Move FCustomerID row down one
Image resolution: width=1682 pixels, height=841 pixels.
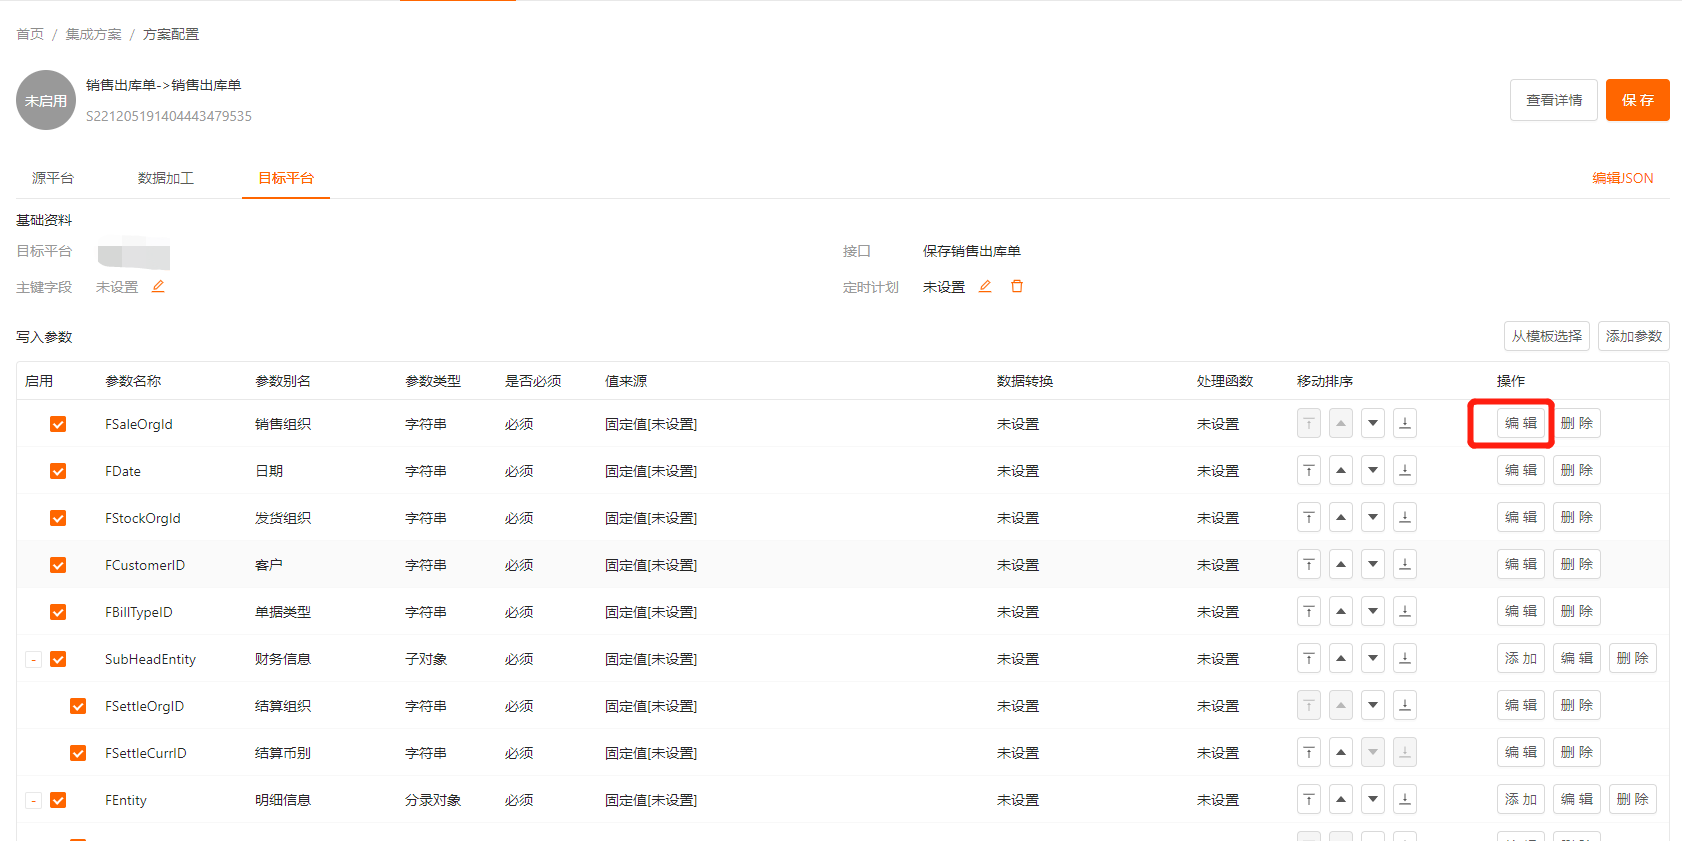pos(1373,565)
